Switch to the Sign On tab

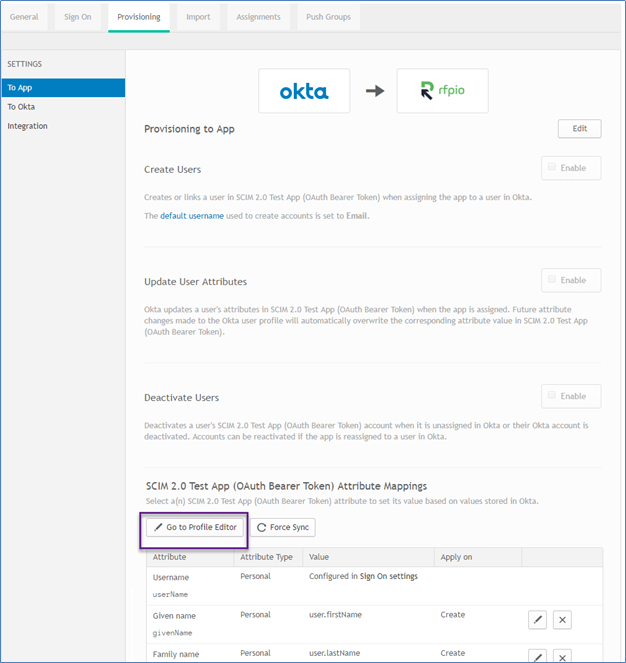[77, 17]
